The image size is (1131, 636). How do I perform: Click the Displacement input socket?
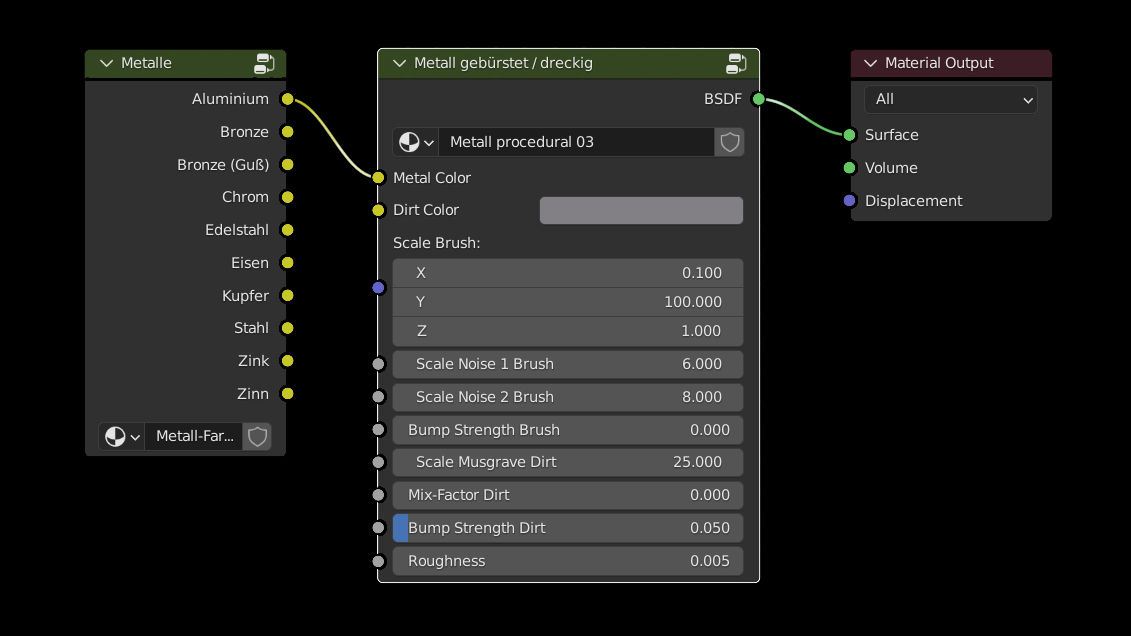click(x=850, y=201)
